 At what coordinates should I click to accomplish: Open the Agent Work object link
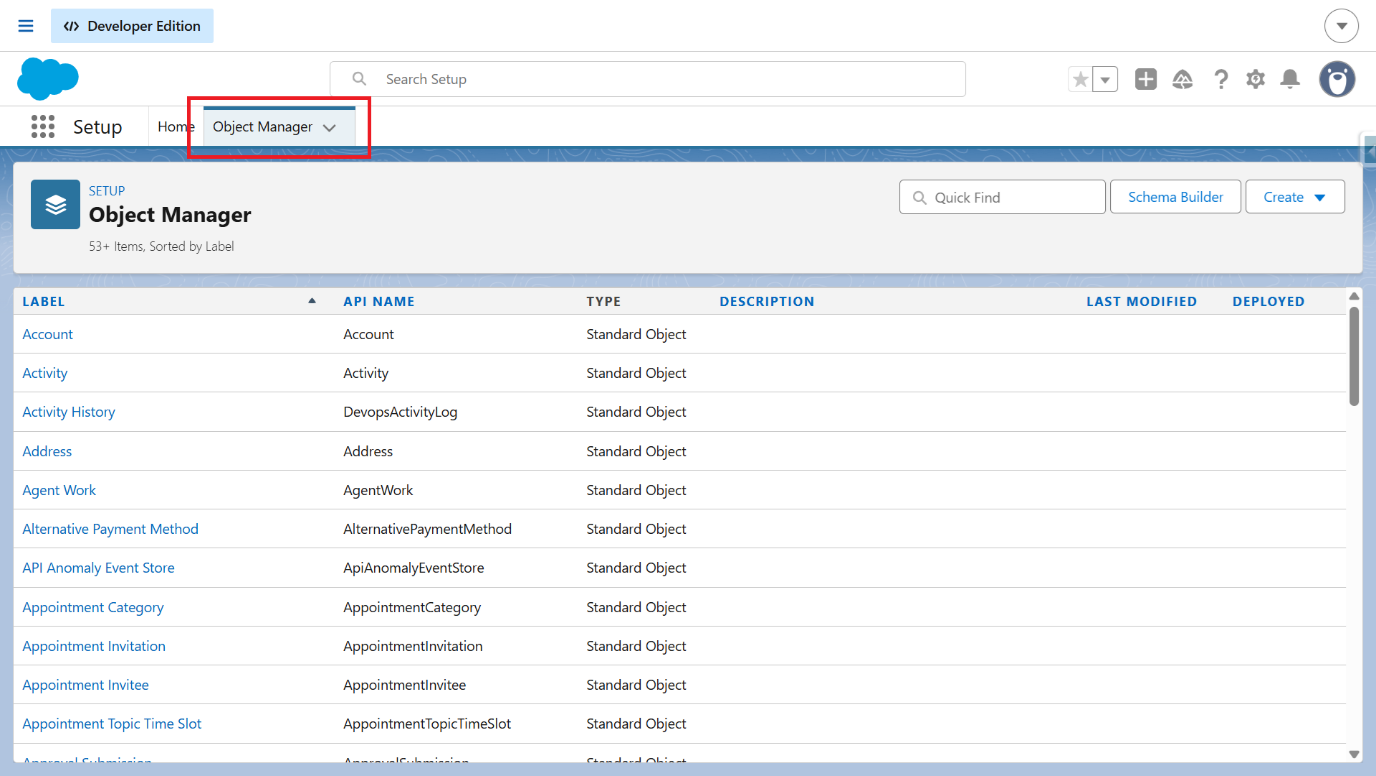tap(59, 490)
